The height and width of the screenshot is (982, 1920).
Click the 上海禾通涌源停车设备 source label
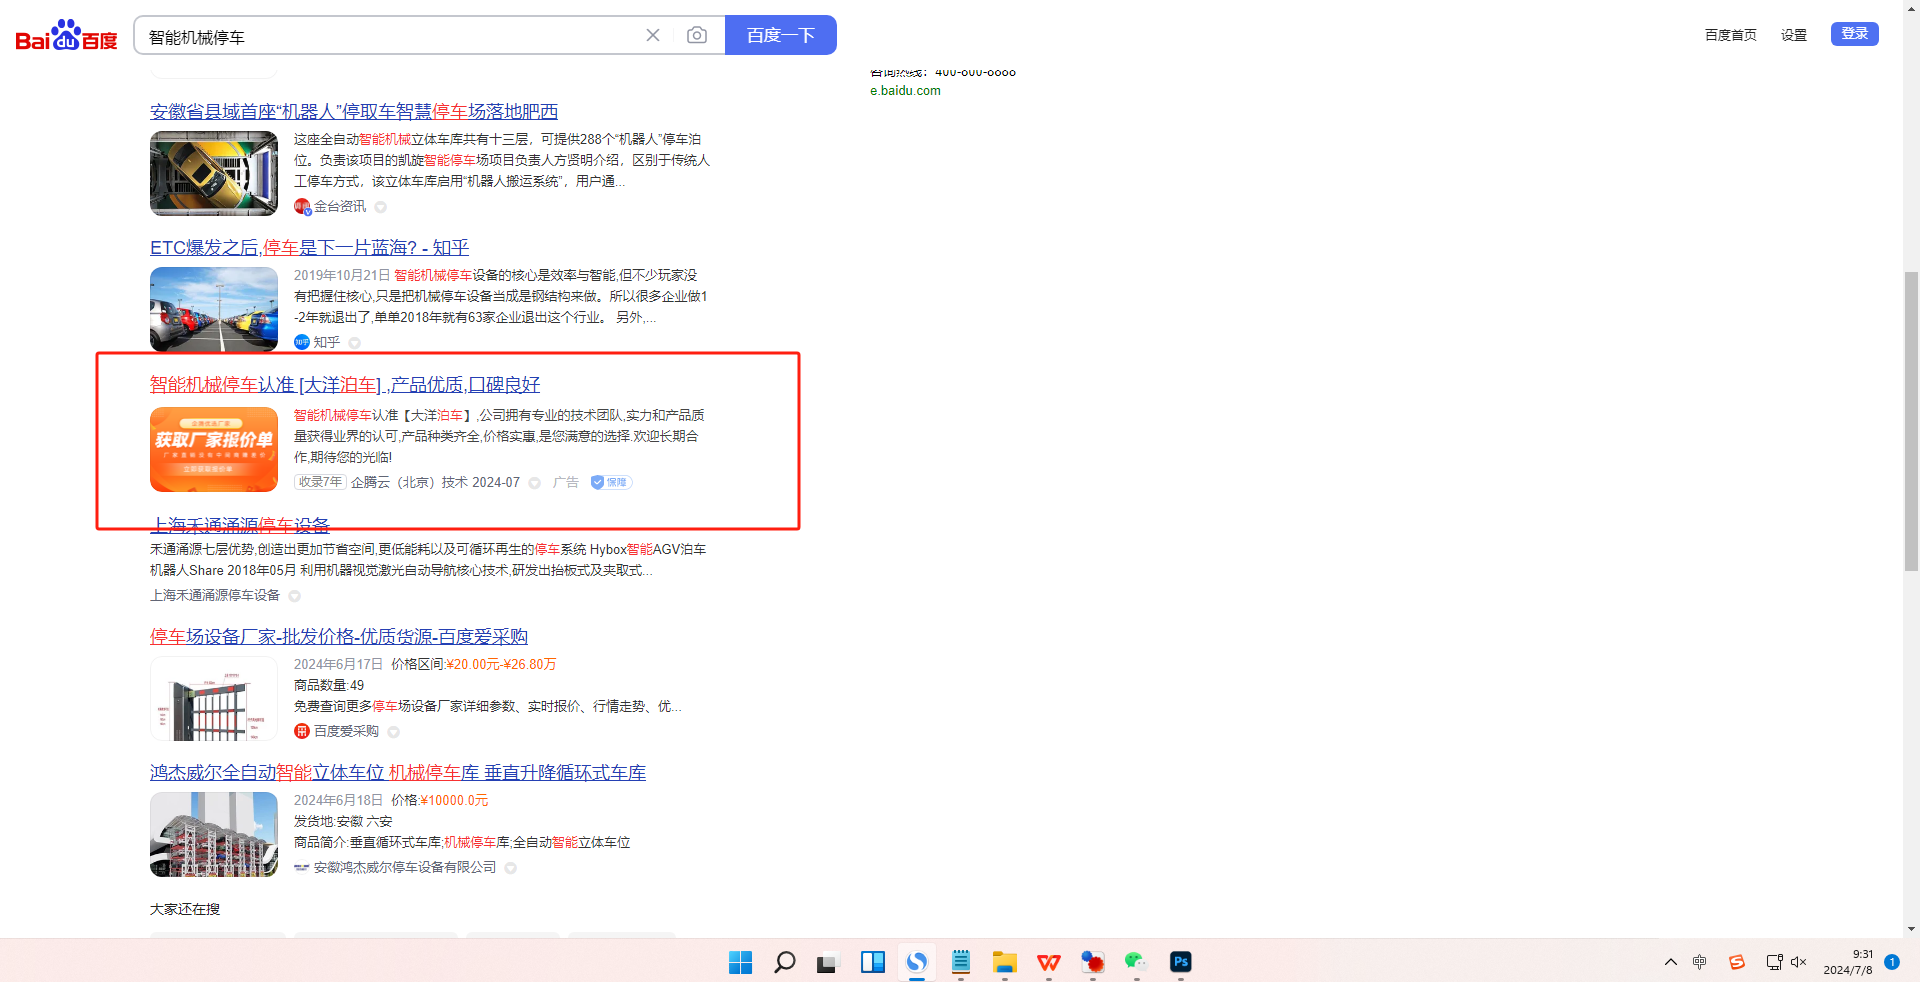pos(215,595)
